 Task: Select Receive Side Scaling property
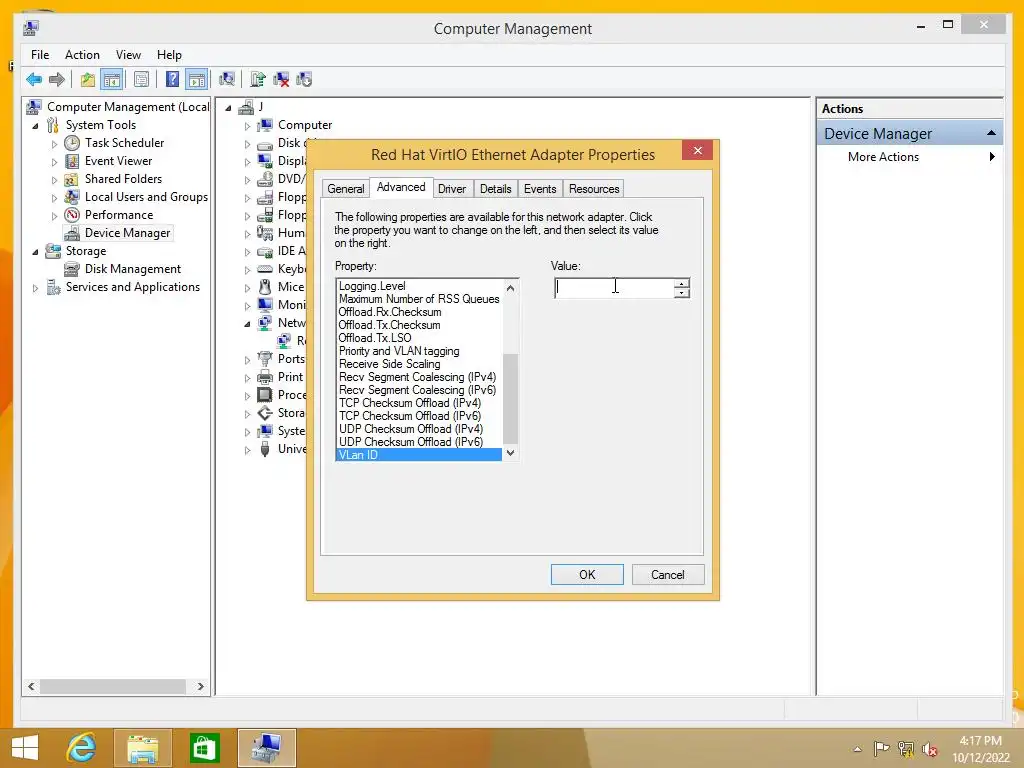coord(389,364)
